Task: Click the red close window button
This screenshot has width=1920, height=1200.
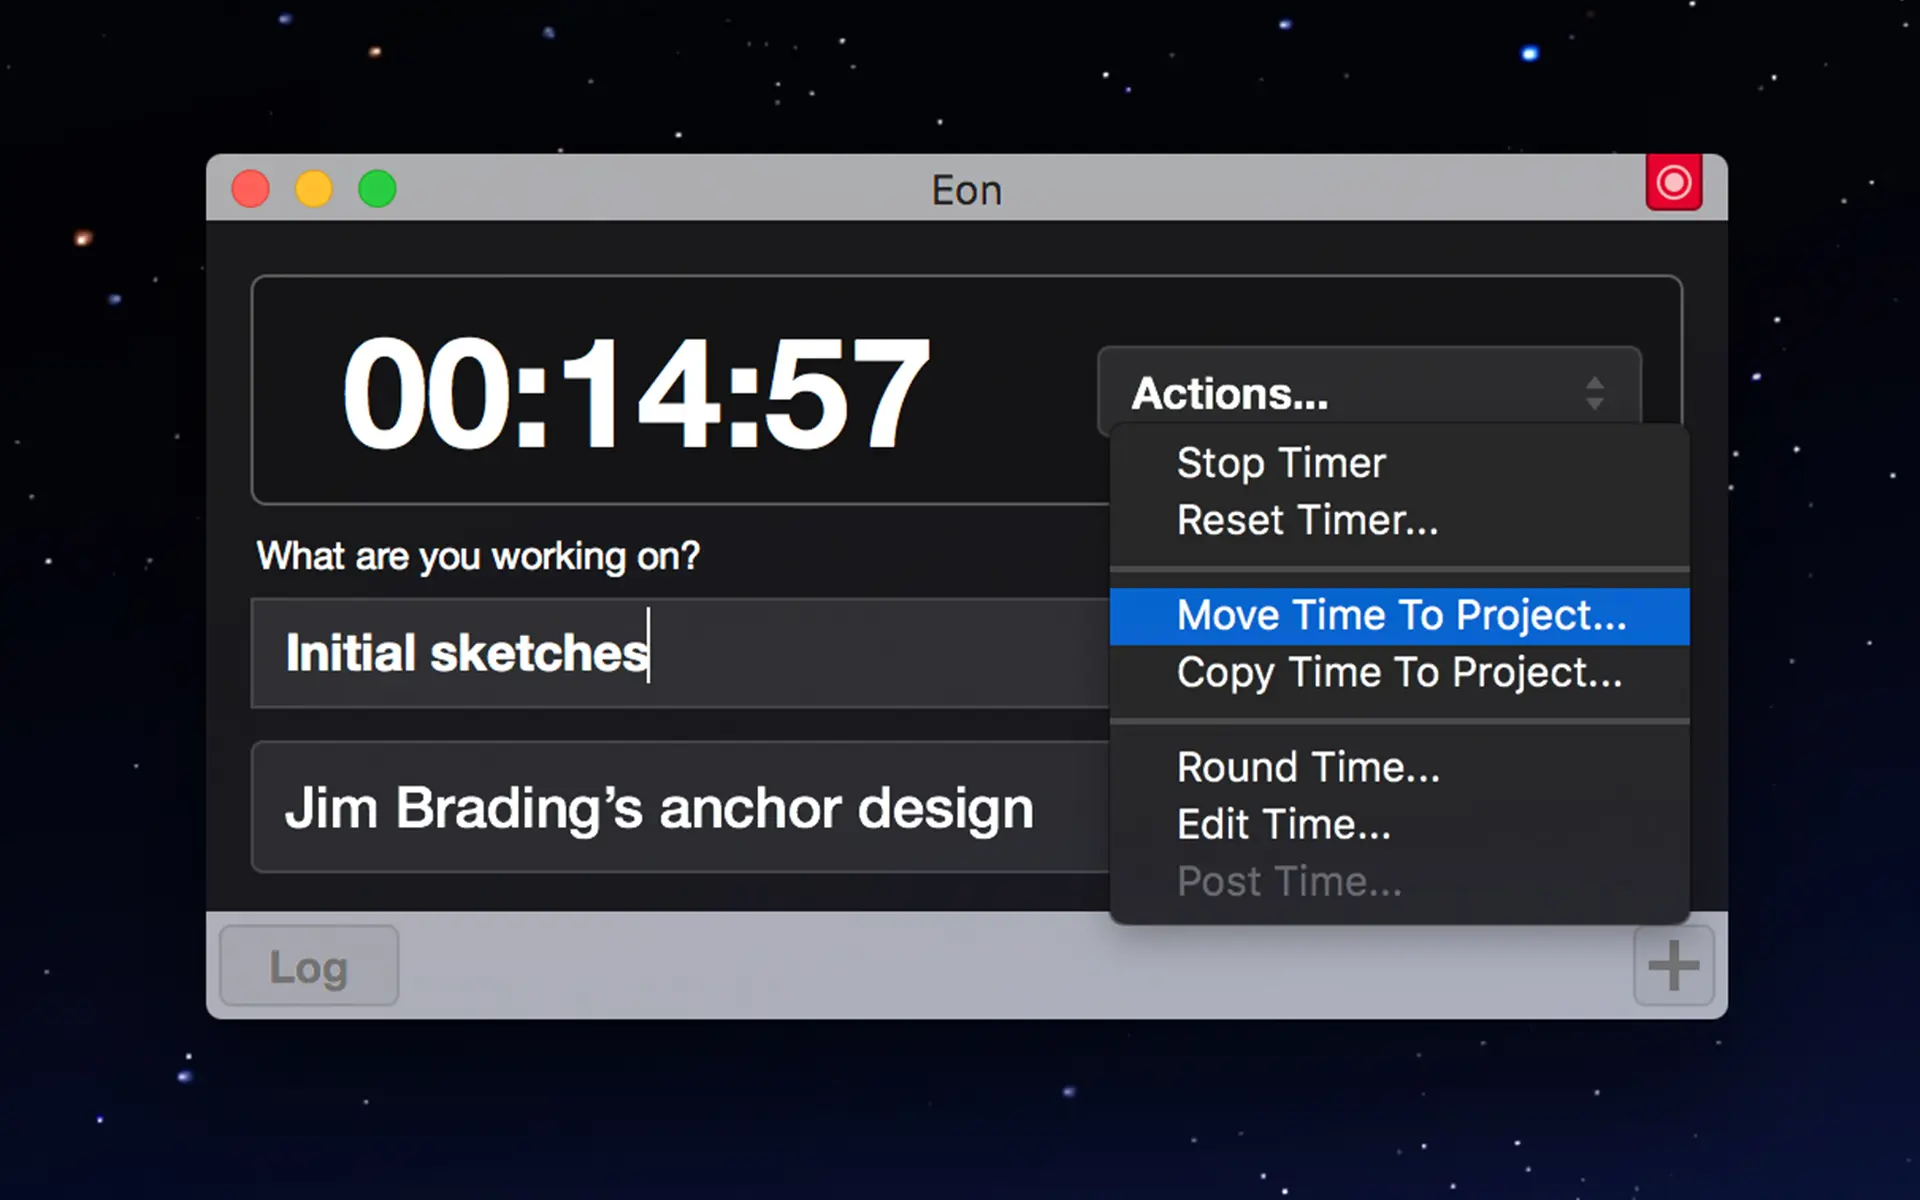Action: click(250, 188)
